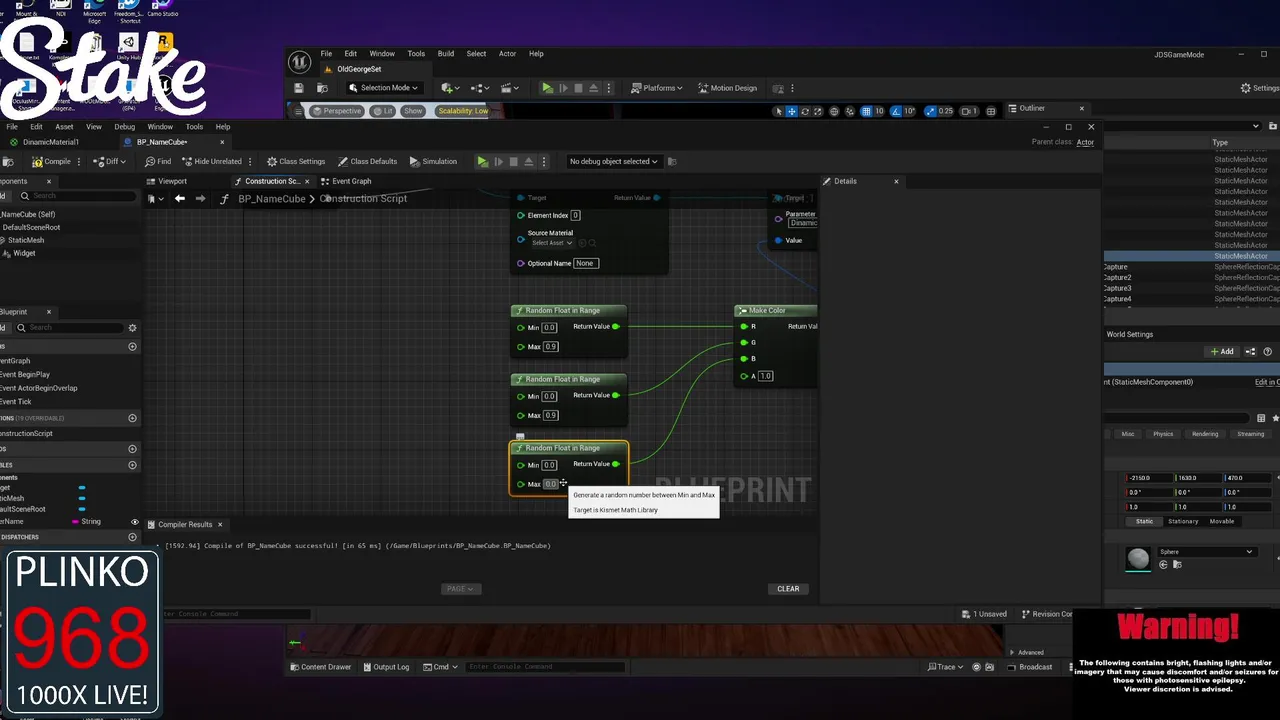Viewport: 1280px width, 720px height.
Task: Open the Settings in main editor toolbar
Action: 1258,88
